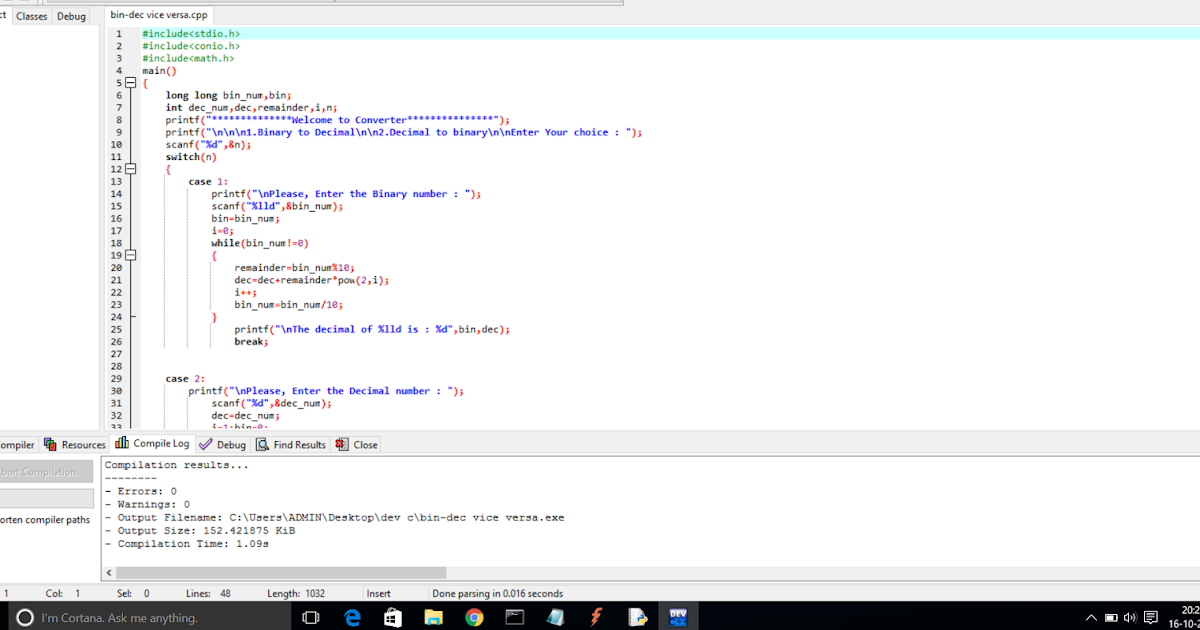Open the Action Center notification icon

(x=1151, y=617)
